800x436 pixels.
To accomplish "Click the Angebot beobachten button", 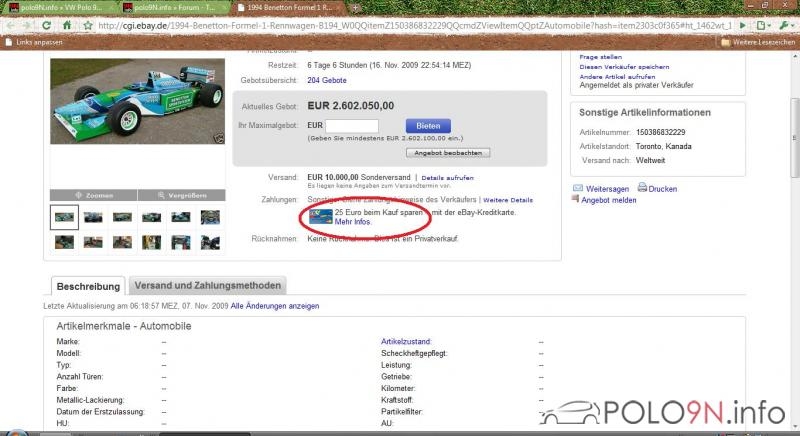I will click(448, 152).
